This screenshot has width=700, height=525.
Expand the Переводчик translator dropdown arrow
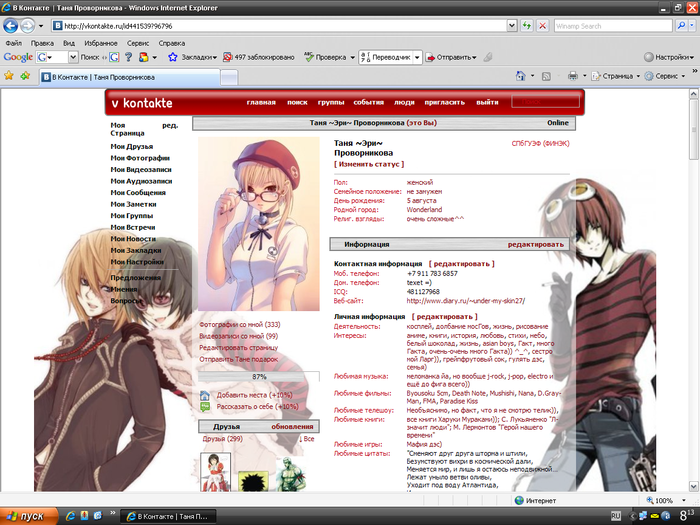point(417,57)
